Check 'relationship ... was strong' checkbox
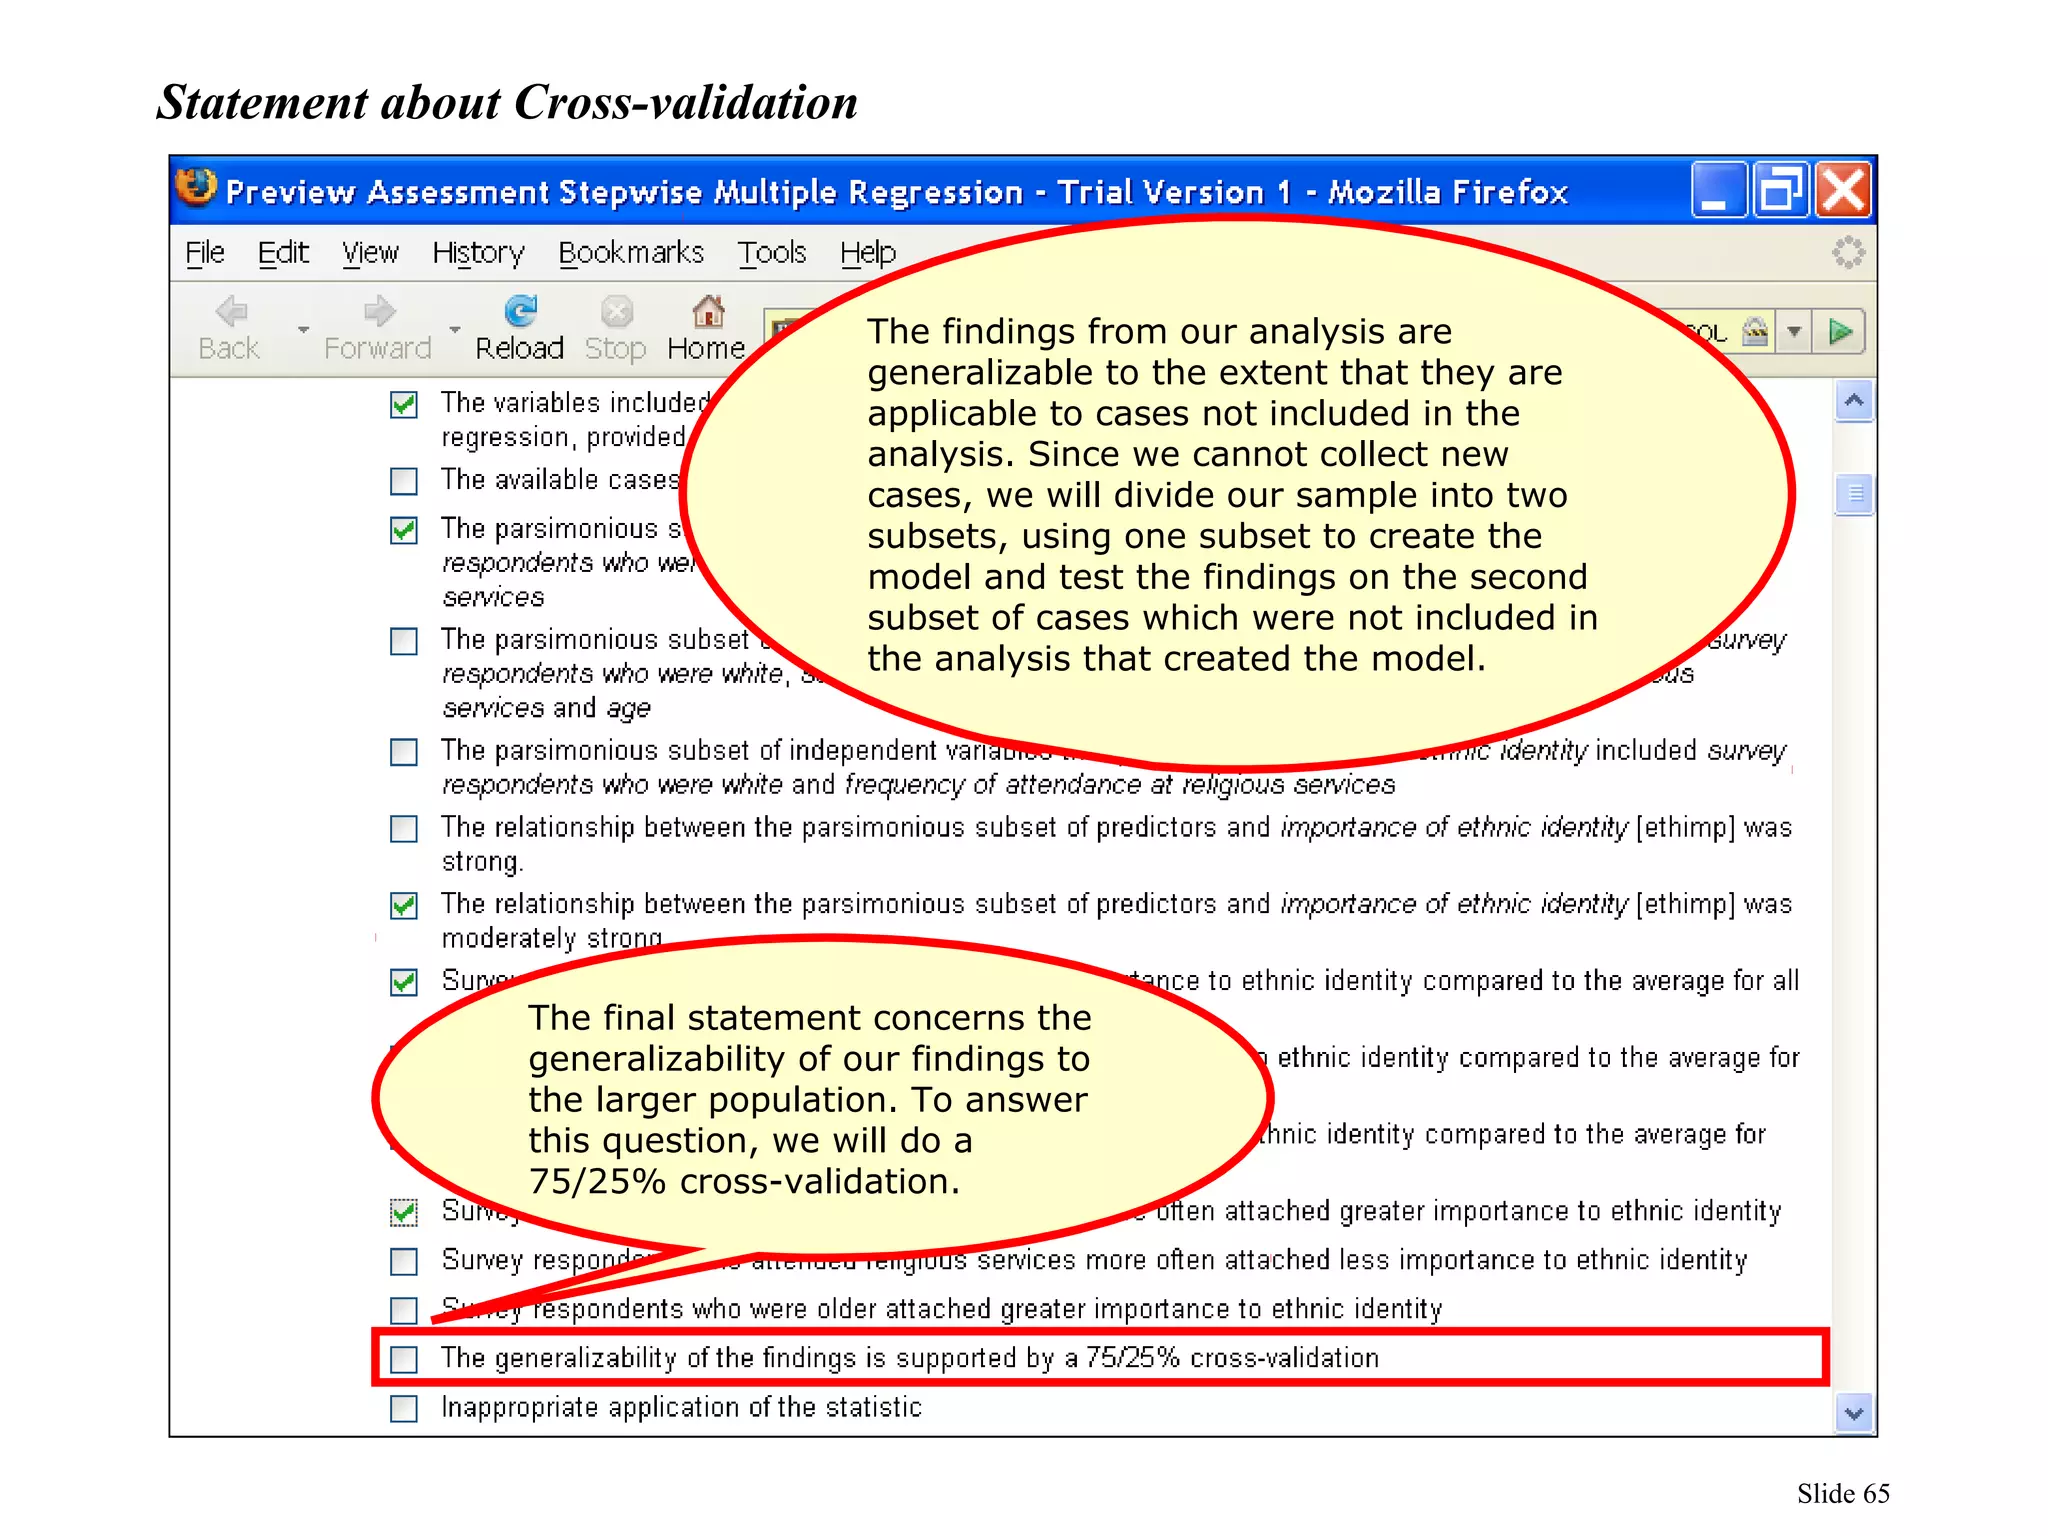Viewport: 2048px width, 1536px height. (x=404, y=828)
